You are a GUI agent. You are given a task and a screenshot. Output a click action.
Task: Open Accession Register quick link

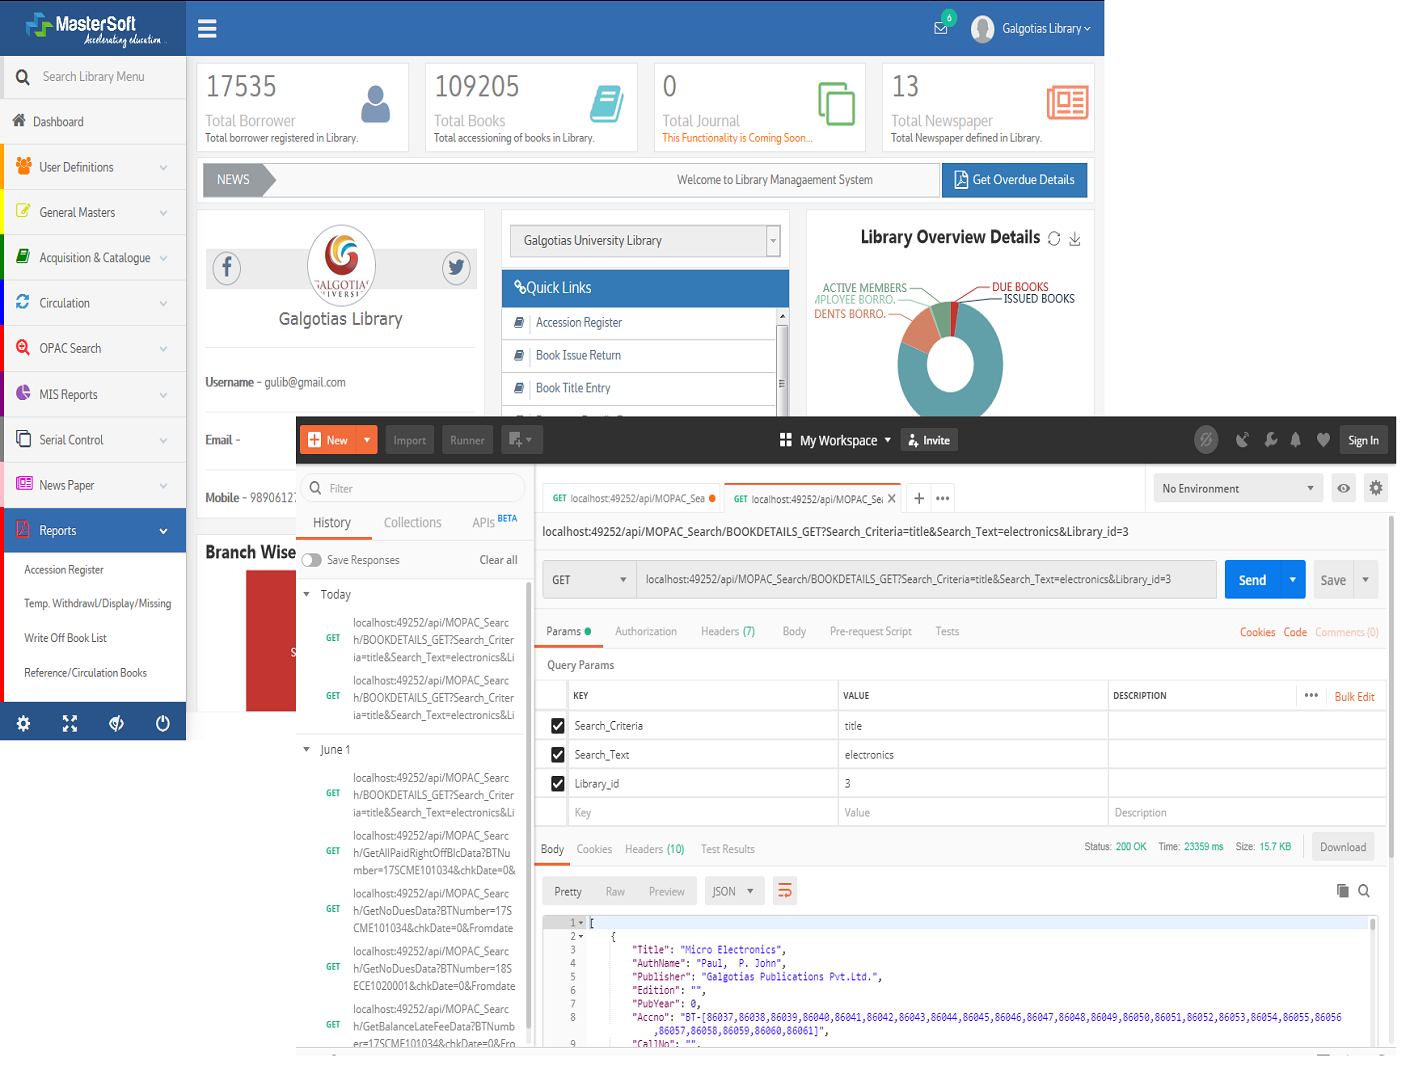[x=578, y=323]
